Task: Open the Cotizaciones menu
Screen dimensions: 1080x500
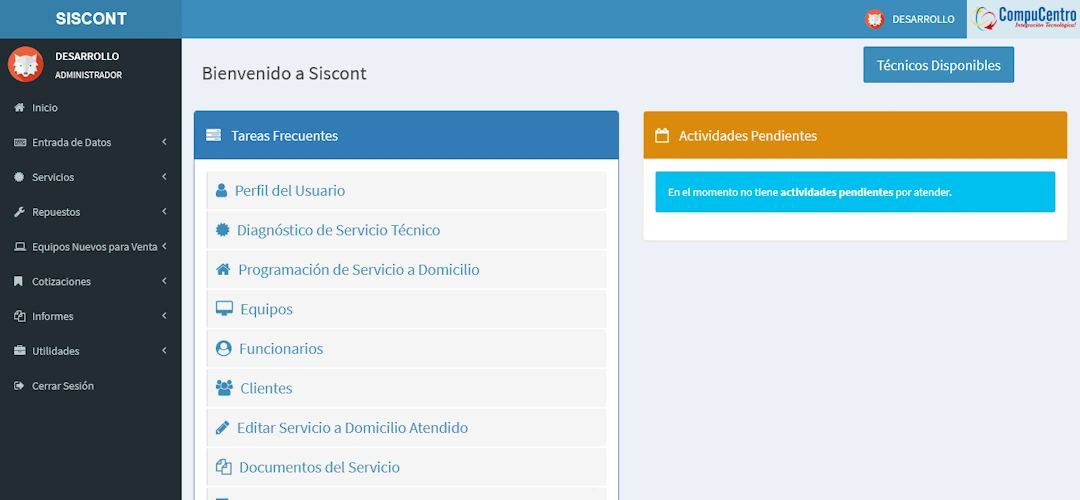Action: coord(90,282)
